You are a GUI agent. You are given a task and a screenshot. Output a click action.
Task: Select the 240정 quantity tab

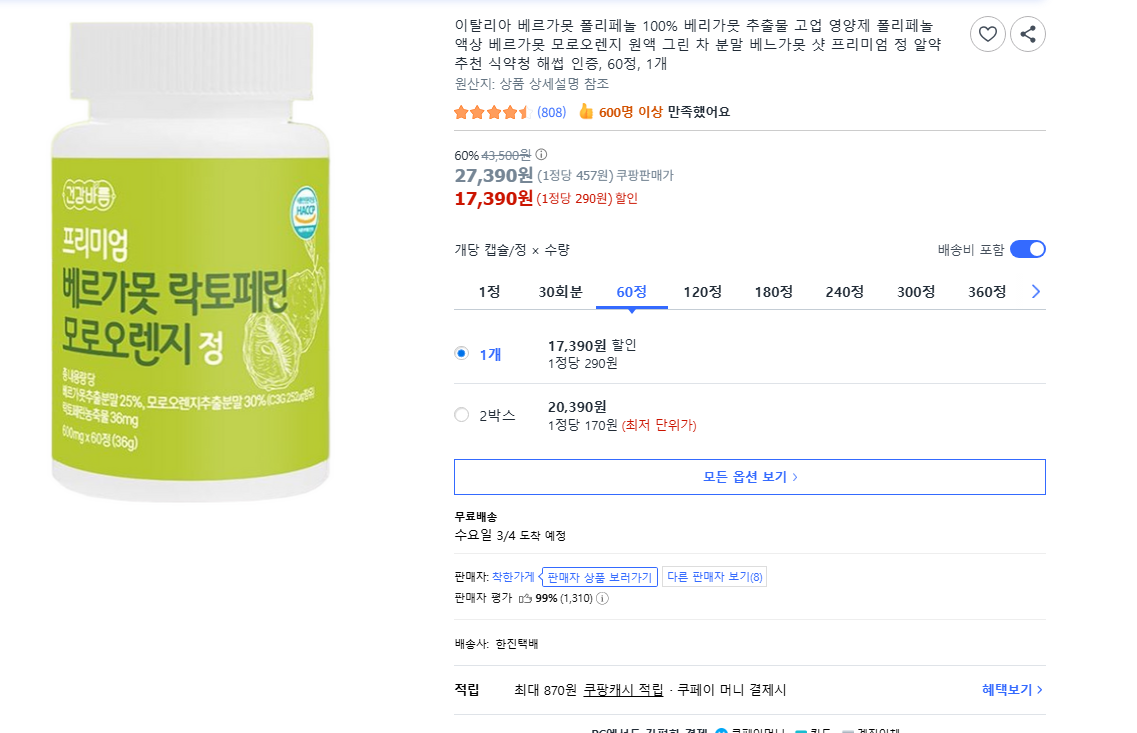pos(844,292)
